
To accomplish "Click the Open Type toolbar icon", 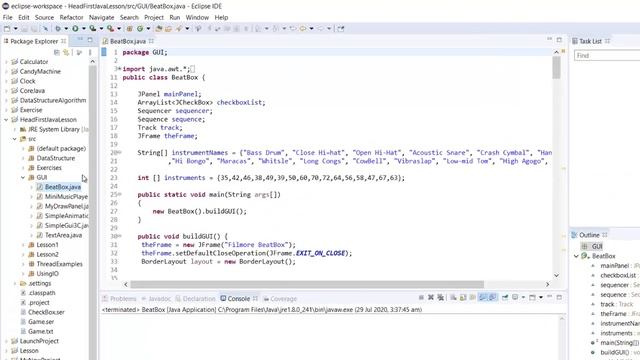I will point(158,29).
